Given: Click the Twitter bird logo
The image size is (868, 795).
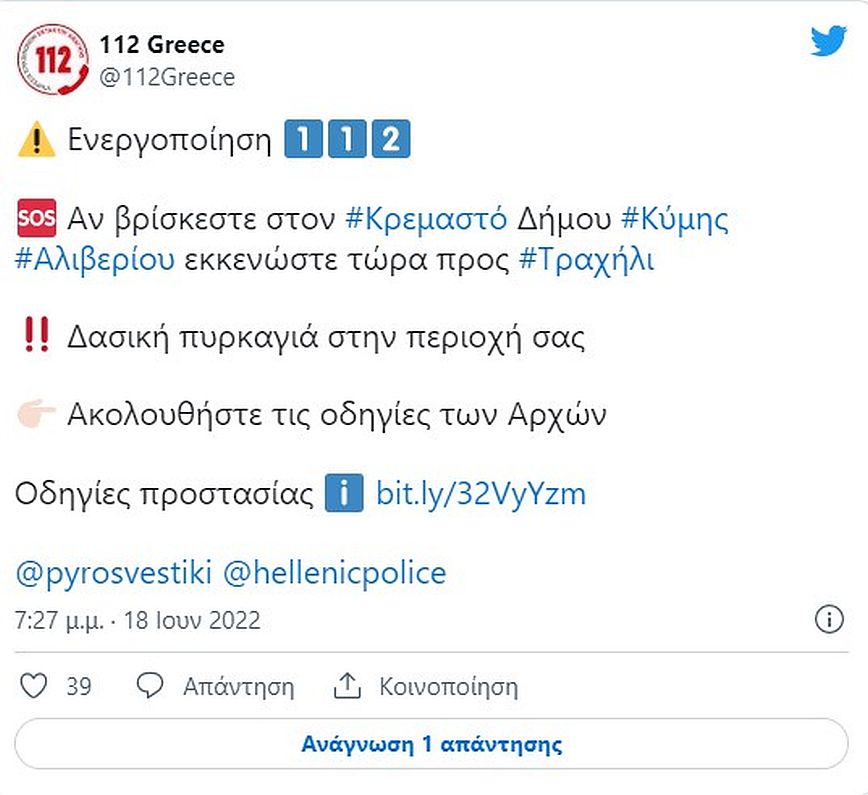Looking at the screenshot, I should click(829, 41).
